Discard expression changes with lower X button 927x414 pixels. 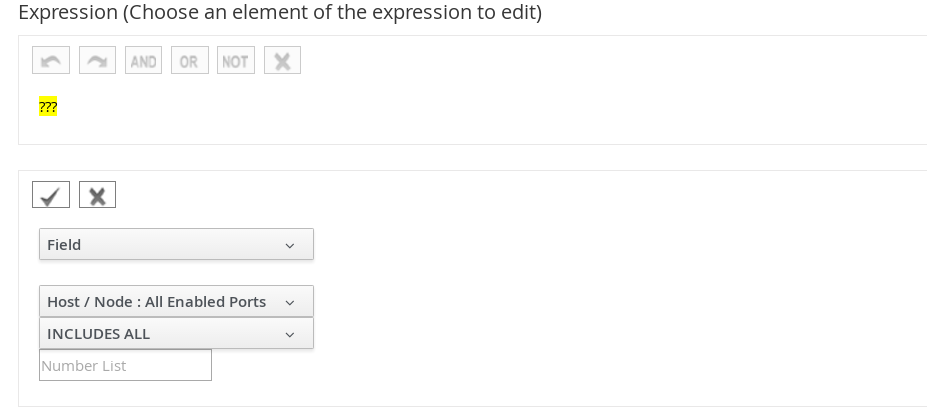97,195
